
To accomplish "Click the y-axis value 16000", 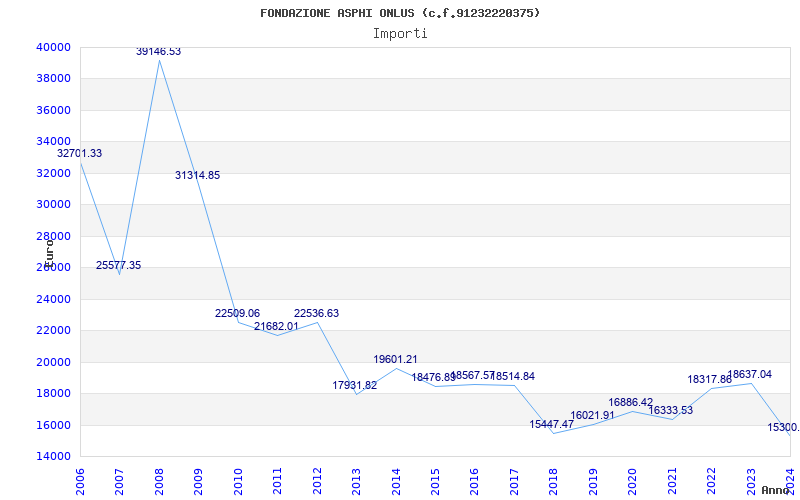I will click(x=53, y=425).
